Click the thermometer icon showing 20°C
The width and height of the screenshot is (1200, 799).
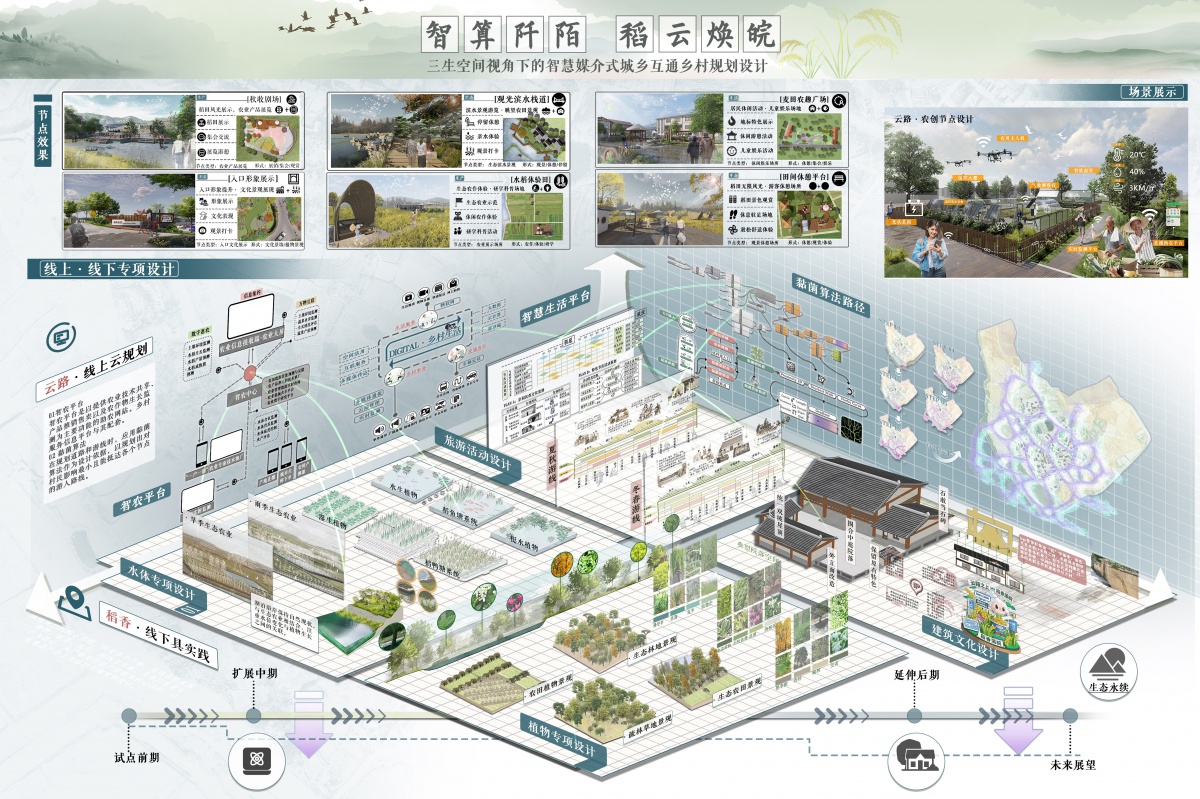click(1117, 154)
